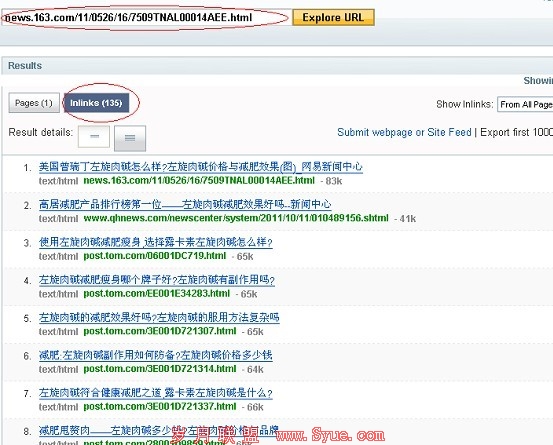Click the post.tom.com/3E001D721314.html URL
The height and width of the screenshot is (445, 553).
pyautogui.click(x=160, y=369)
